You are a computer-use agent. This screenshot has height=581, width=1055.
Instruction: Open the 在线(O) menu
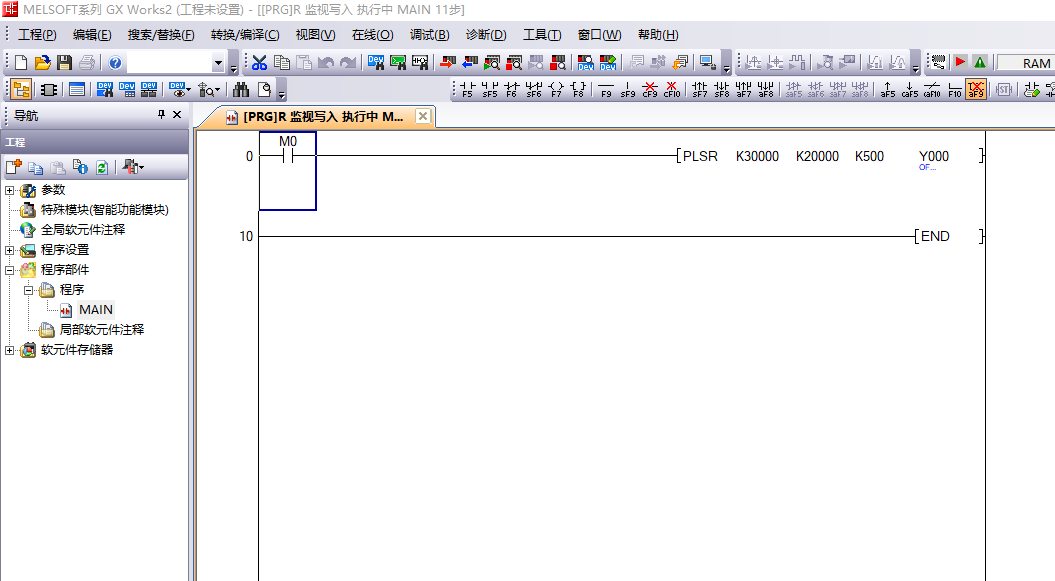pos(372,35)
